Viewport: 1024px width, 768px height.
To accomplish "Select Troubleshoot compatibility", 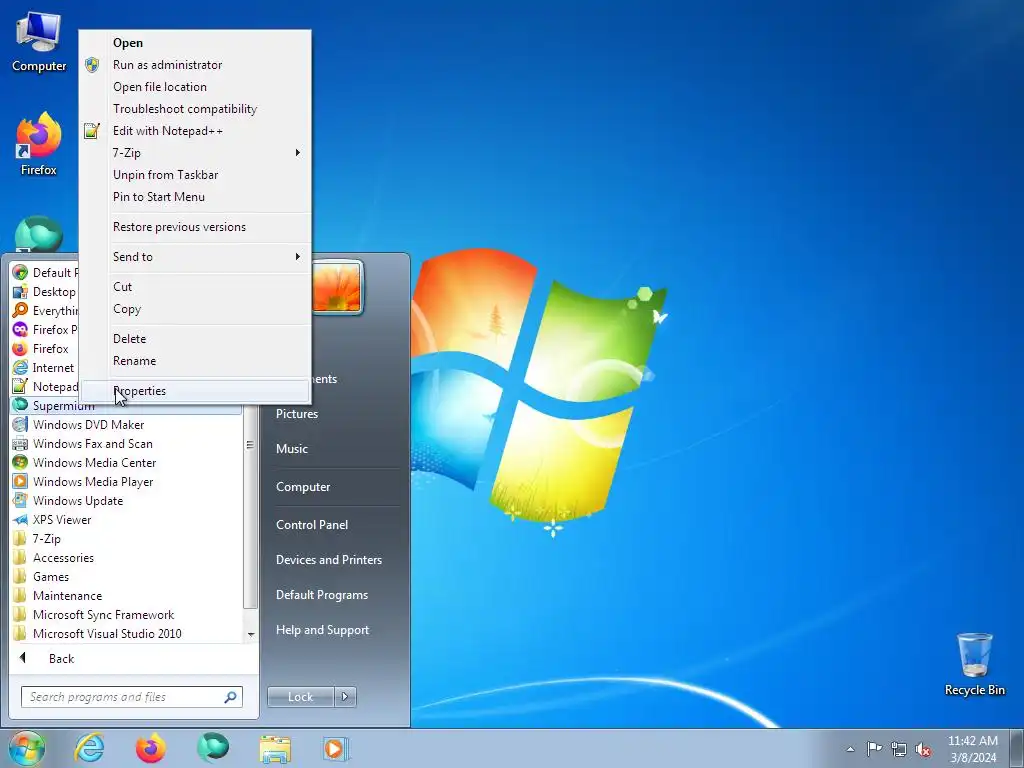I will point(195,108).
